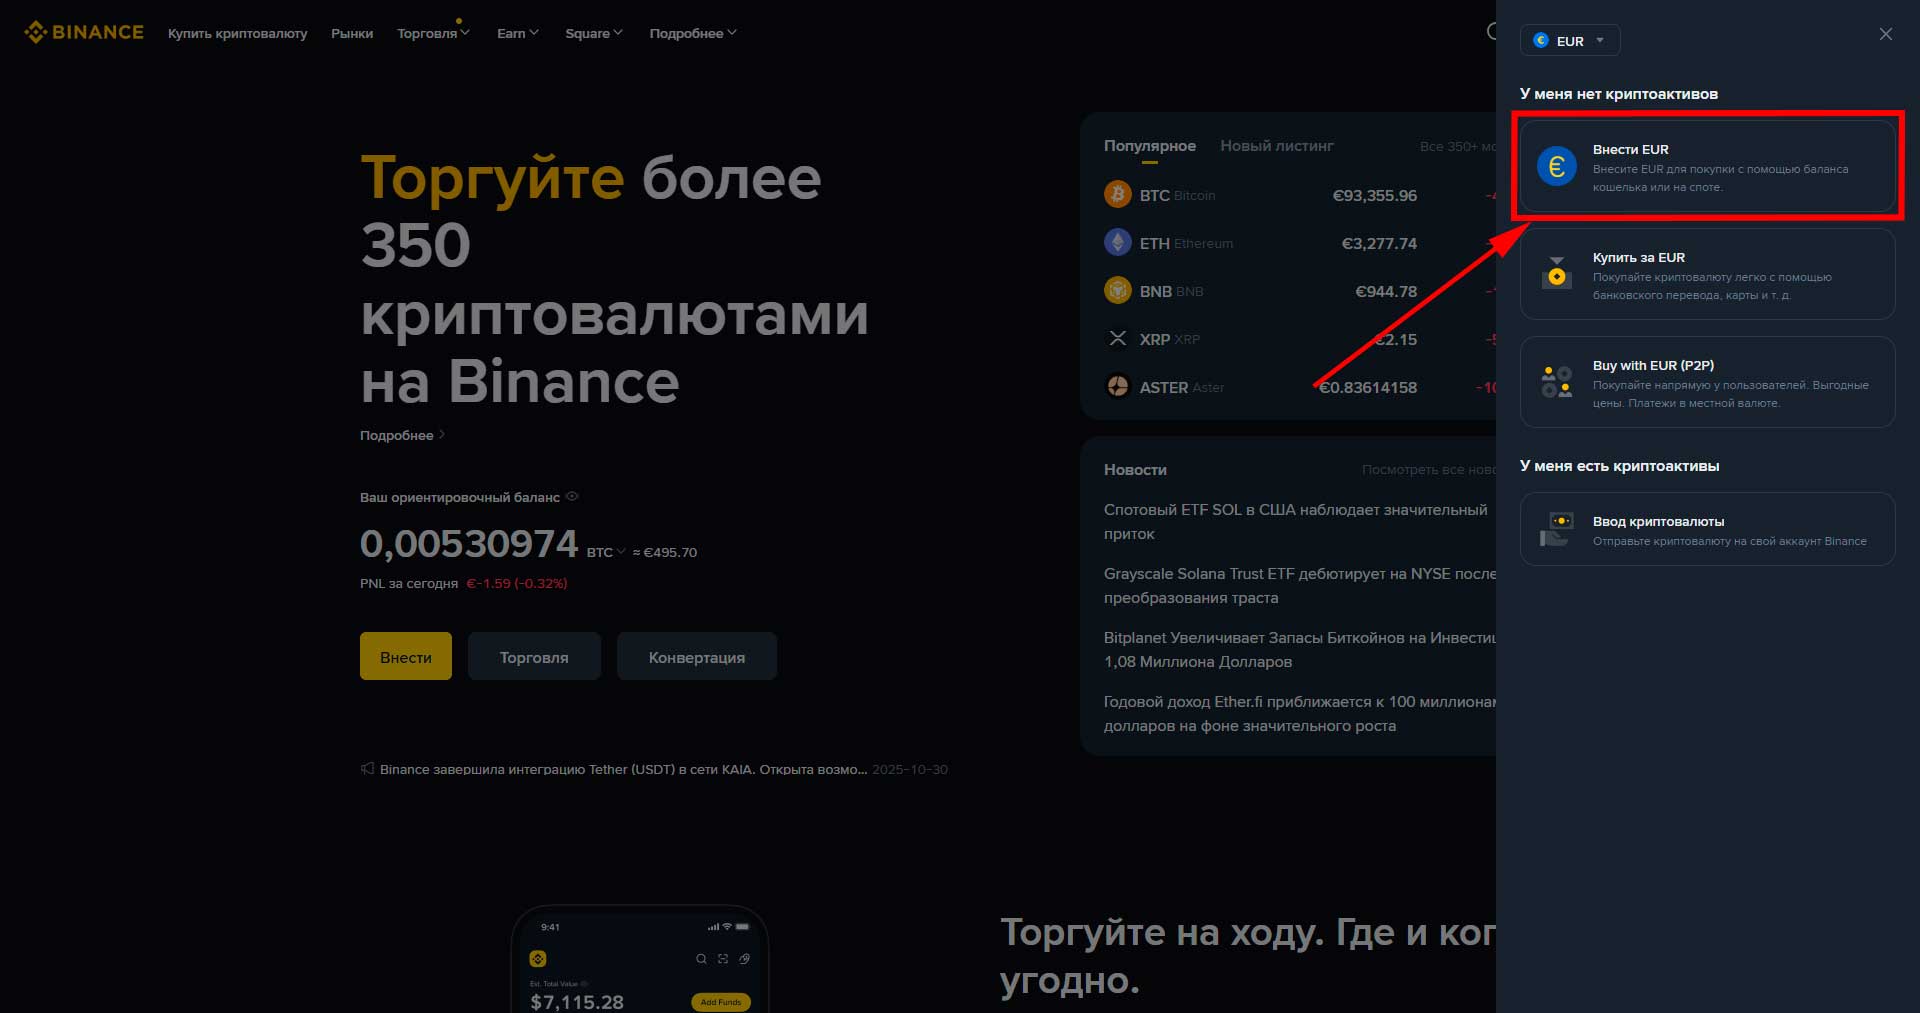The image size is (1920, 1013).
Task: Click the Купить за EUR icon
Action: pos(1556,273)
